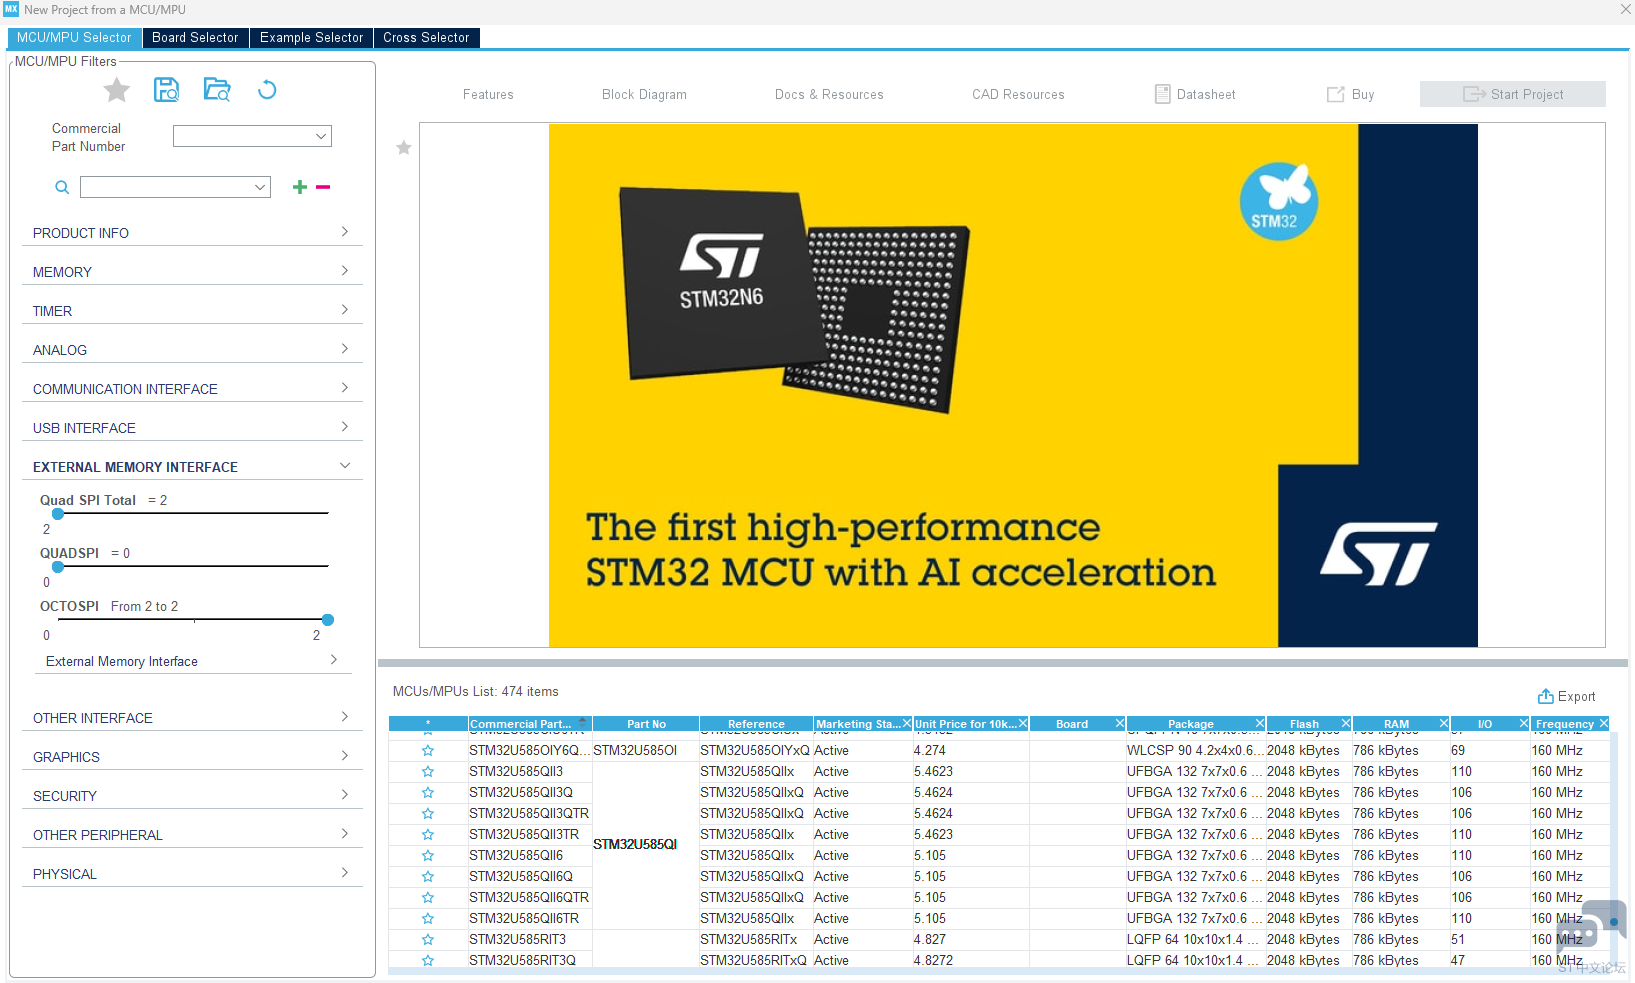
Task: Click the magnifier search icon in the filters
Action: (62, 187)
